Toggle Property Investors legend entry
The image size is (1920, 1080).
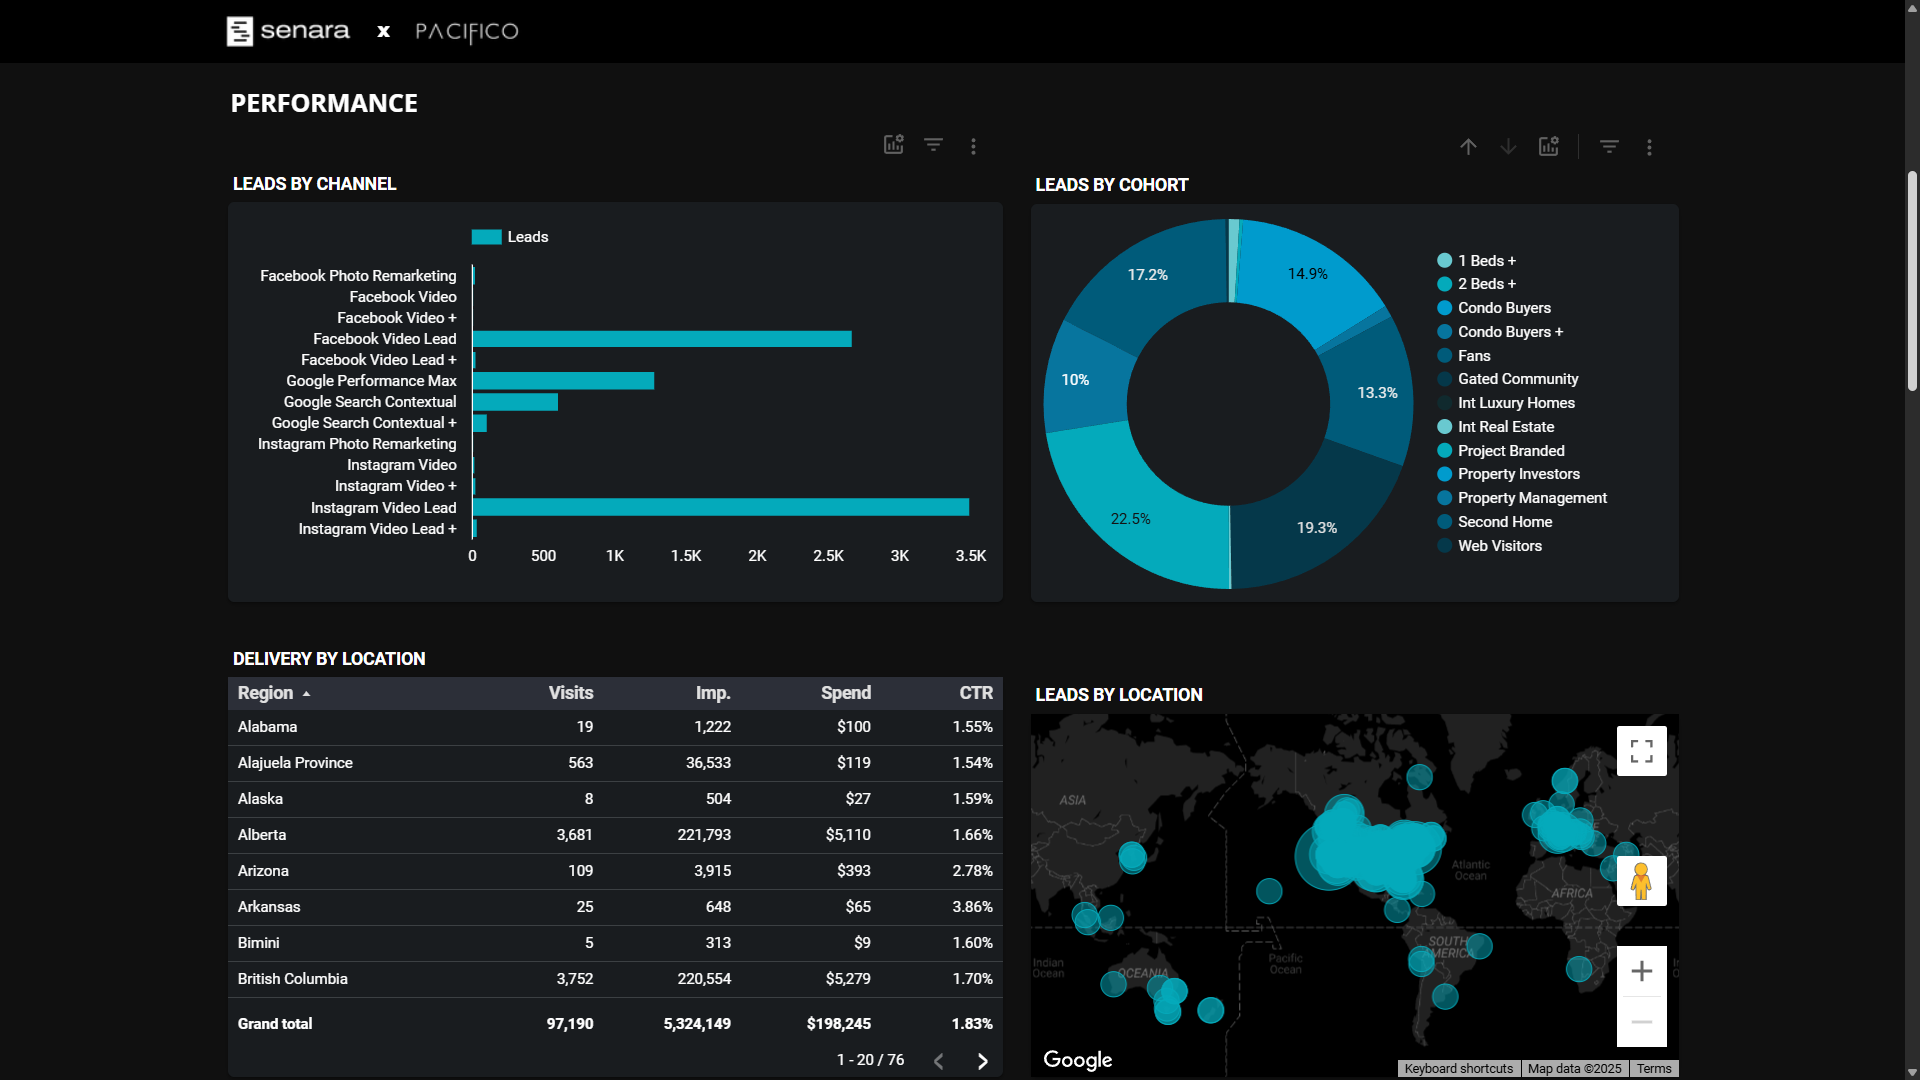1518,474
